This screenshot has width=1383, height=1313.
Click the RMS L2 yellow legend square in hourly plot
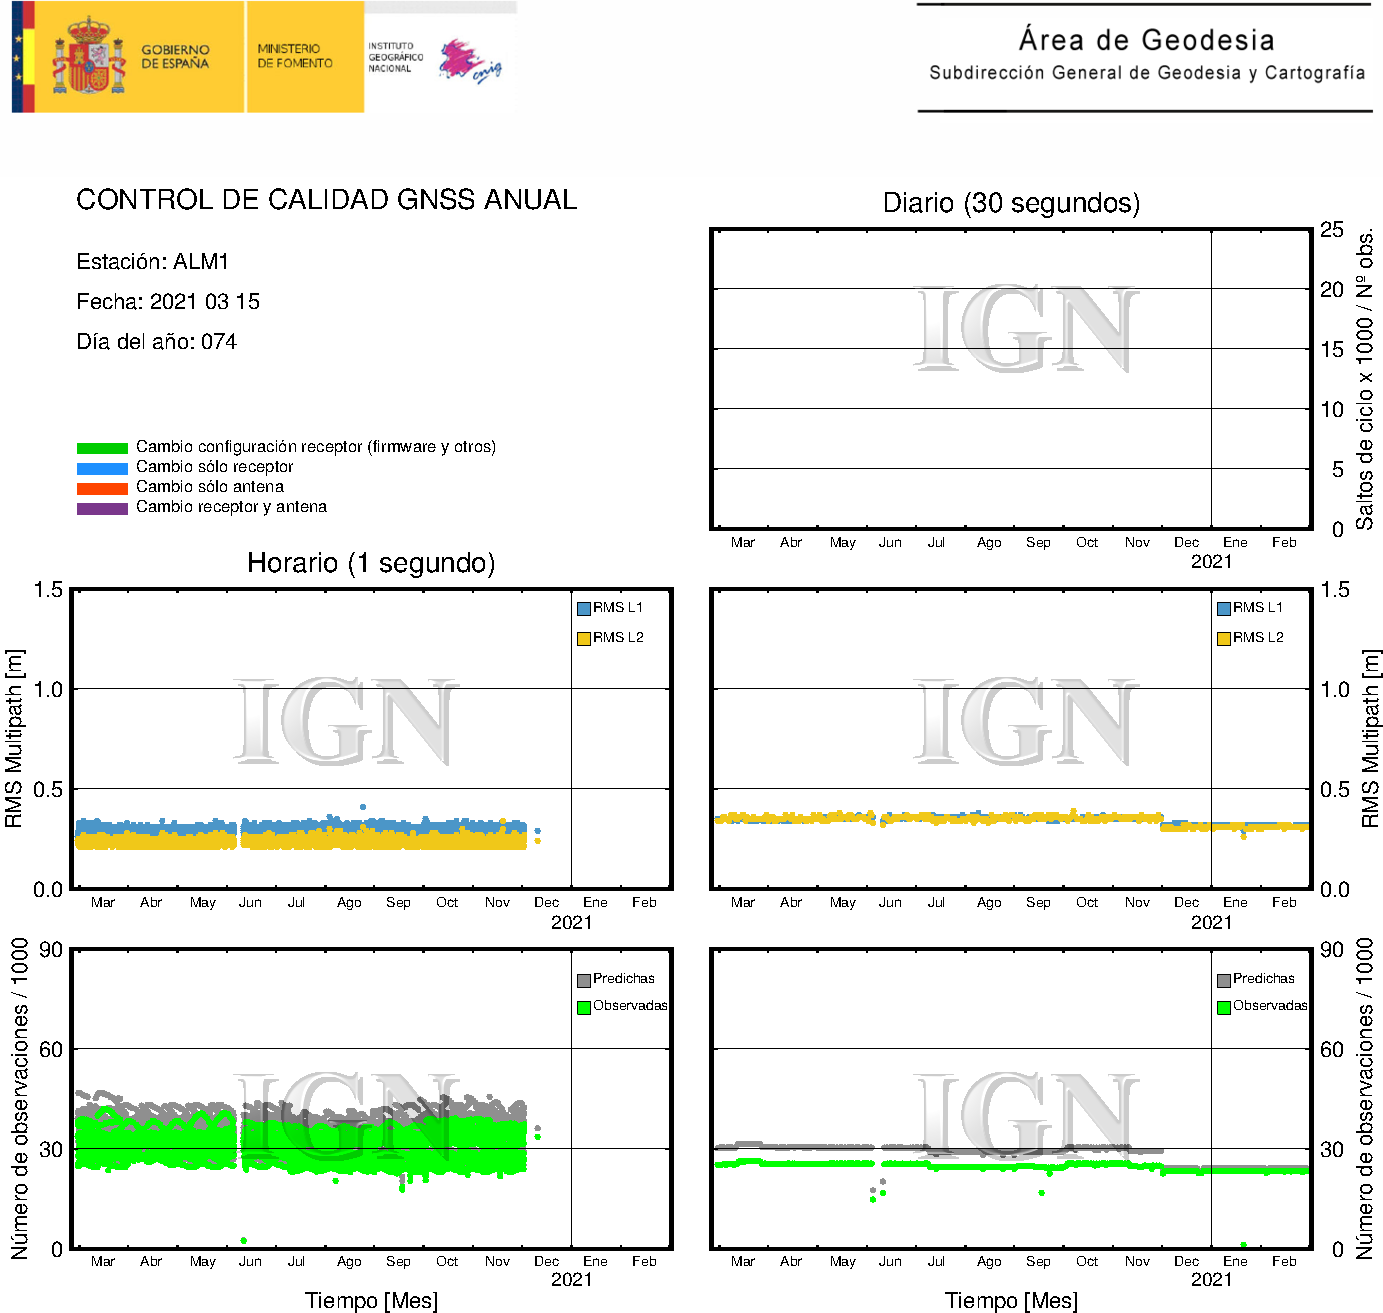coord(583,638)
